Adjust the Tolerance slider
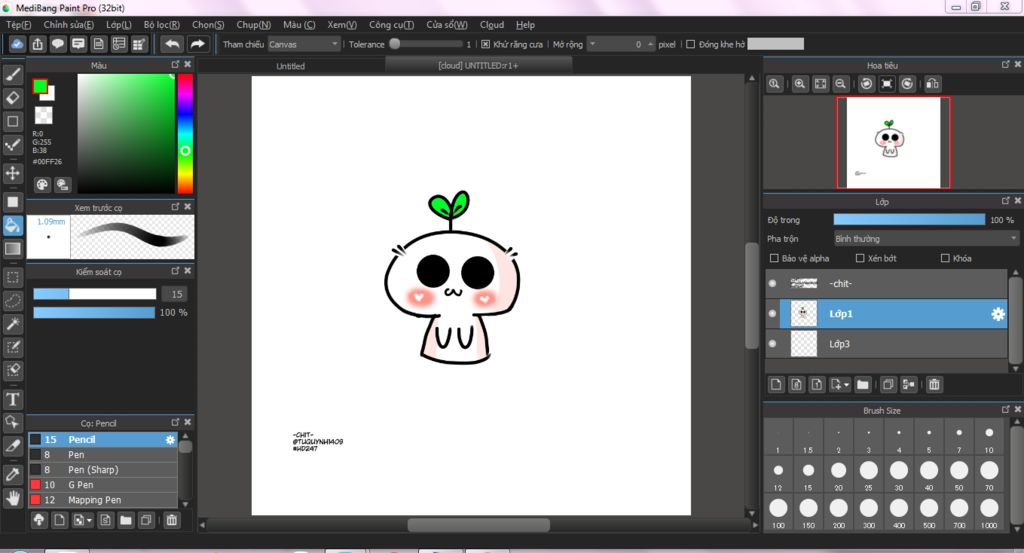1024x553 pixels. [426, 44]
